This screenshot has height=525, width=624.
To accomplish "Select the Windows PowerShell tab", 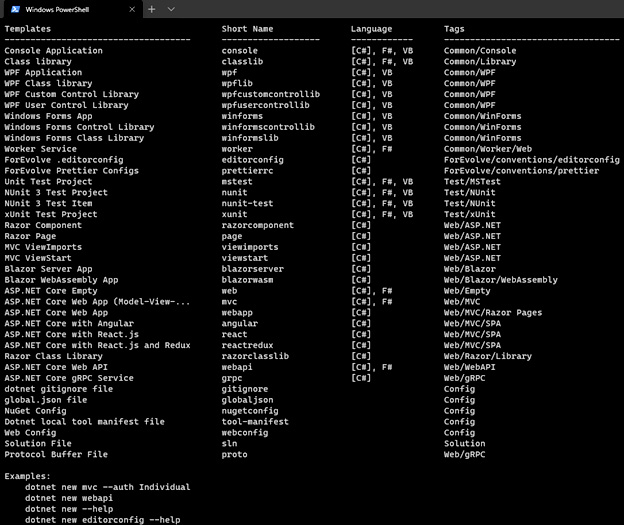I will tap(72, 9).
